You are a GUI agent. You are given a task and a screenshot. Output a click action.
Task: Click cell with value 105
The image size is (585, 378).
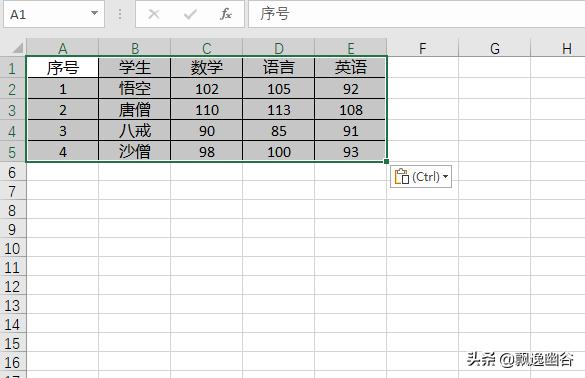tap(279, 89)
